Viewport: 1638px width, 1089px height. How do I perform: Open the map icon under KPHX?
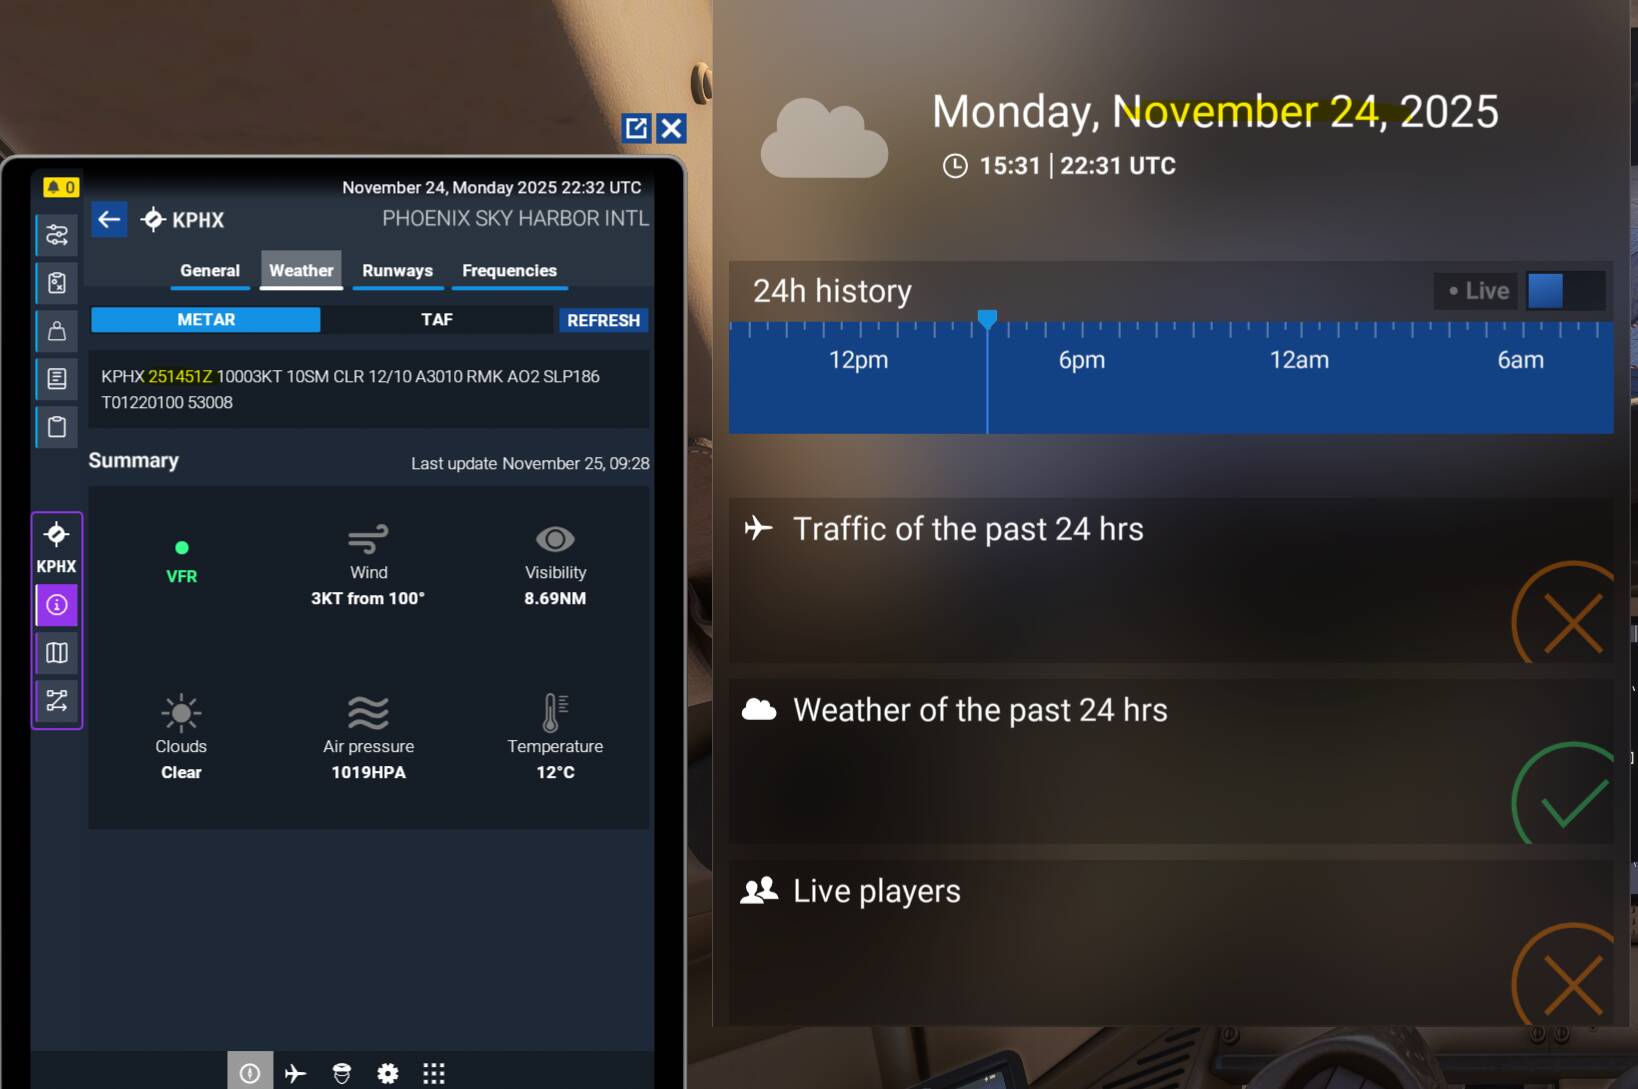(x=57, y=653)
